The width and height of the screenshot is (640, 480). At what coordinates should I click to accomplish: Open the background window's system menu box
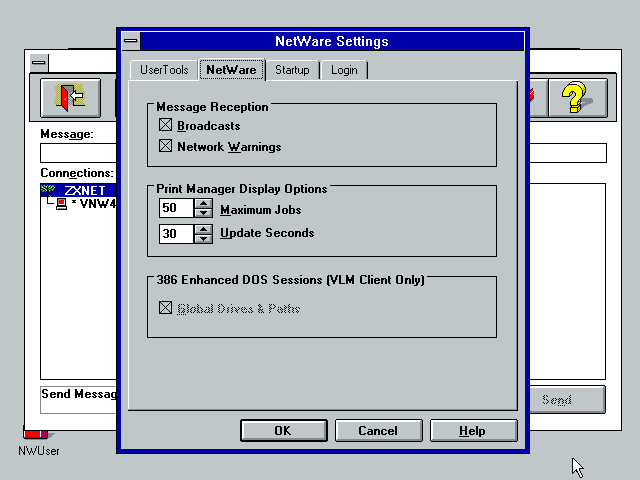[x=39, y=63]
